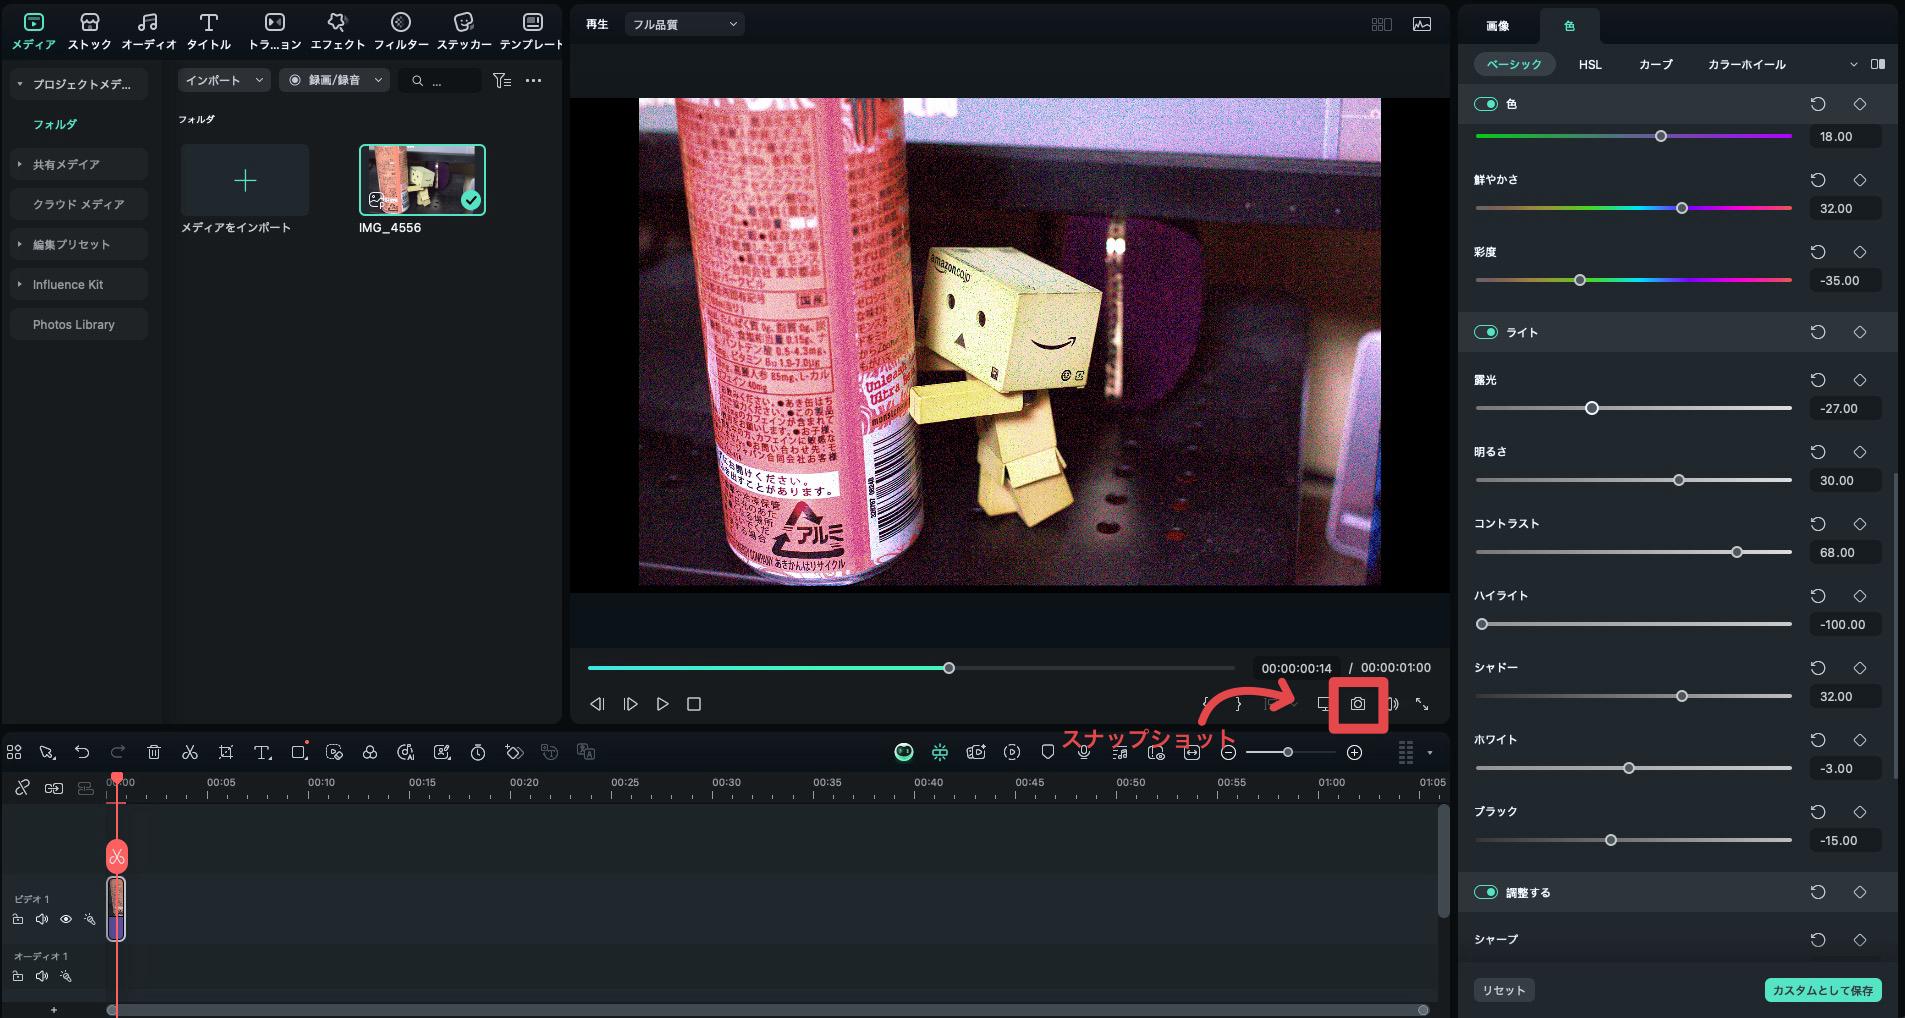Toggle the 調整する (Adjust) section switch
Screen dimensions: 1905x1018
(x=1486, y=892)
